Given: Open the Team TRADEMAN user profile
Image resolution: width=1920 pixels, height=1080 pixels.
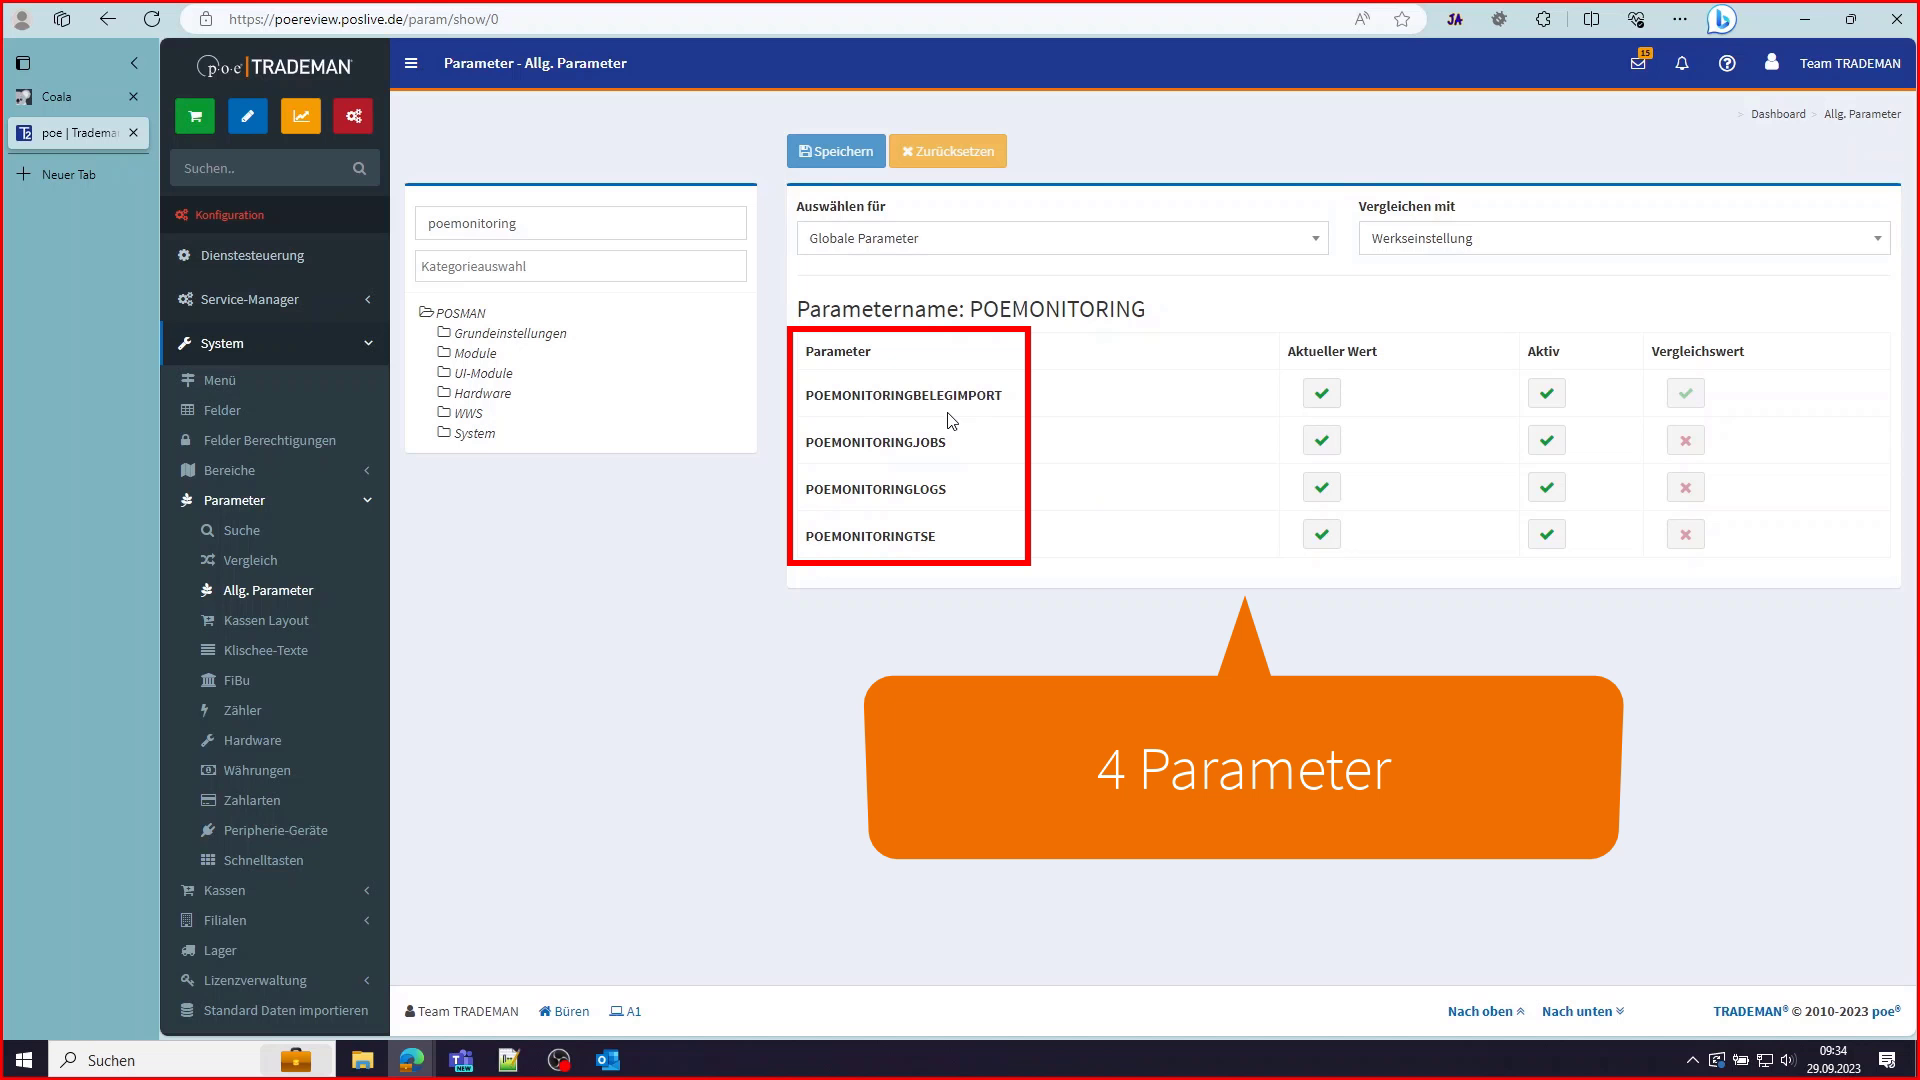Looking at the screenshot, I should (x=1832, y=63).
